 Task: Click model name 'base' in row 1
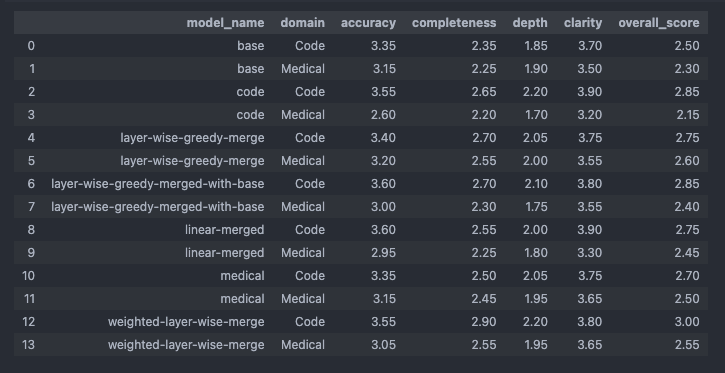(x=251, y=69)
